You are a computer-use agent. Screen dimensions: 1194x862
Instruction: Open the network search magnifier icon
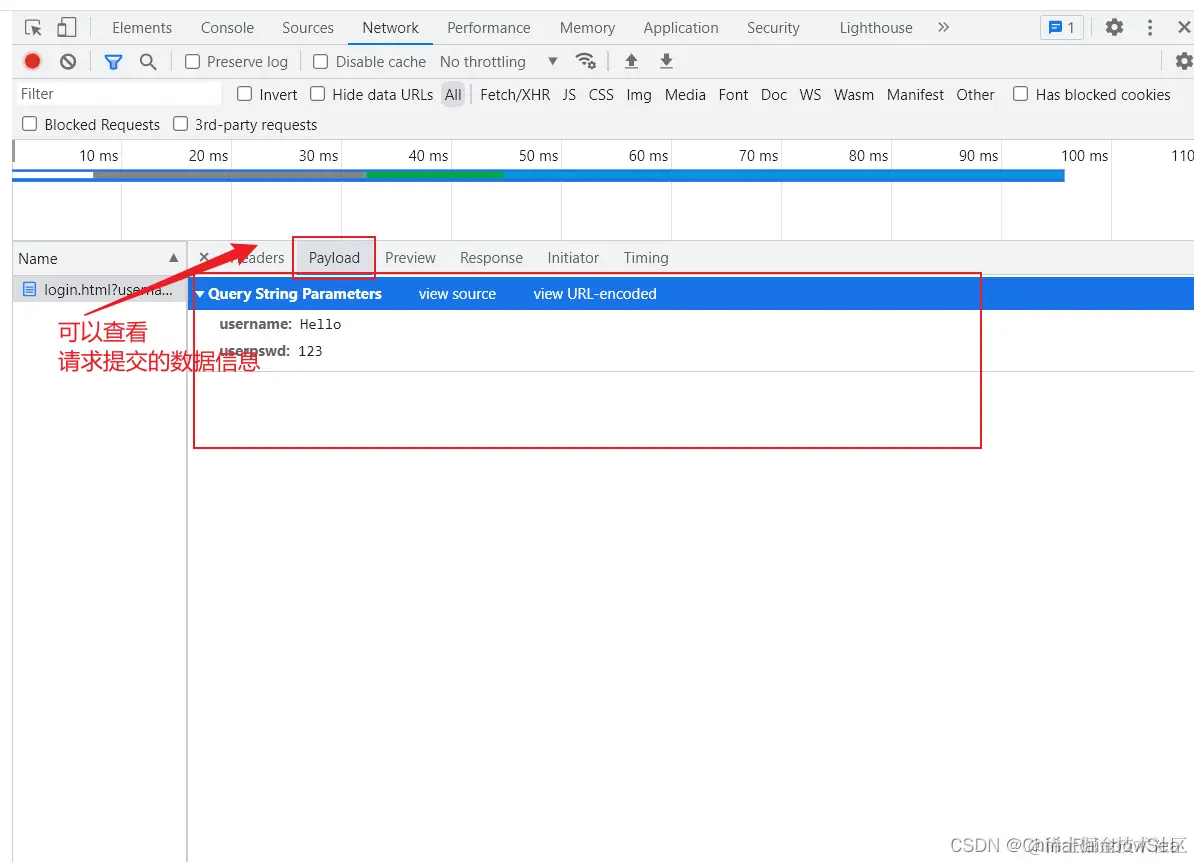pos(148,62)
